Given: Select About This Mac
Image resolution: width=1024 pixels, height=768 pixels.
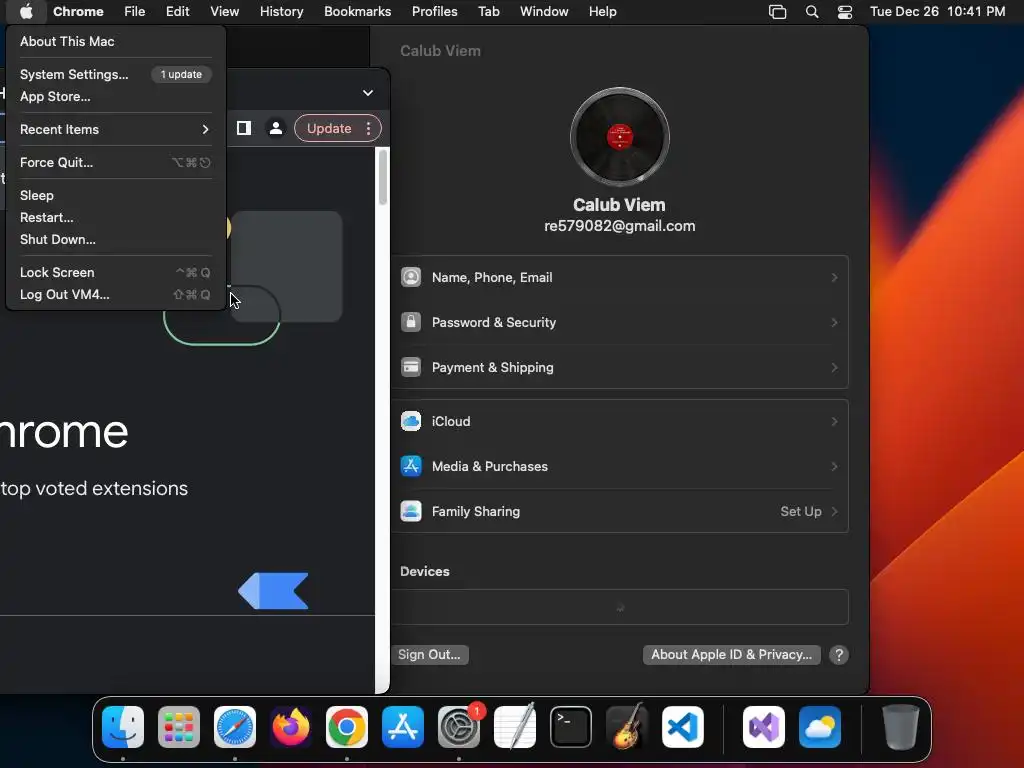Looking at the screenshot, I should (115, 41).
